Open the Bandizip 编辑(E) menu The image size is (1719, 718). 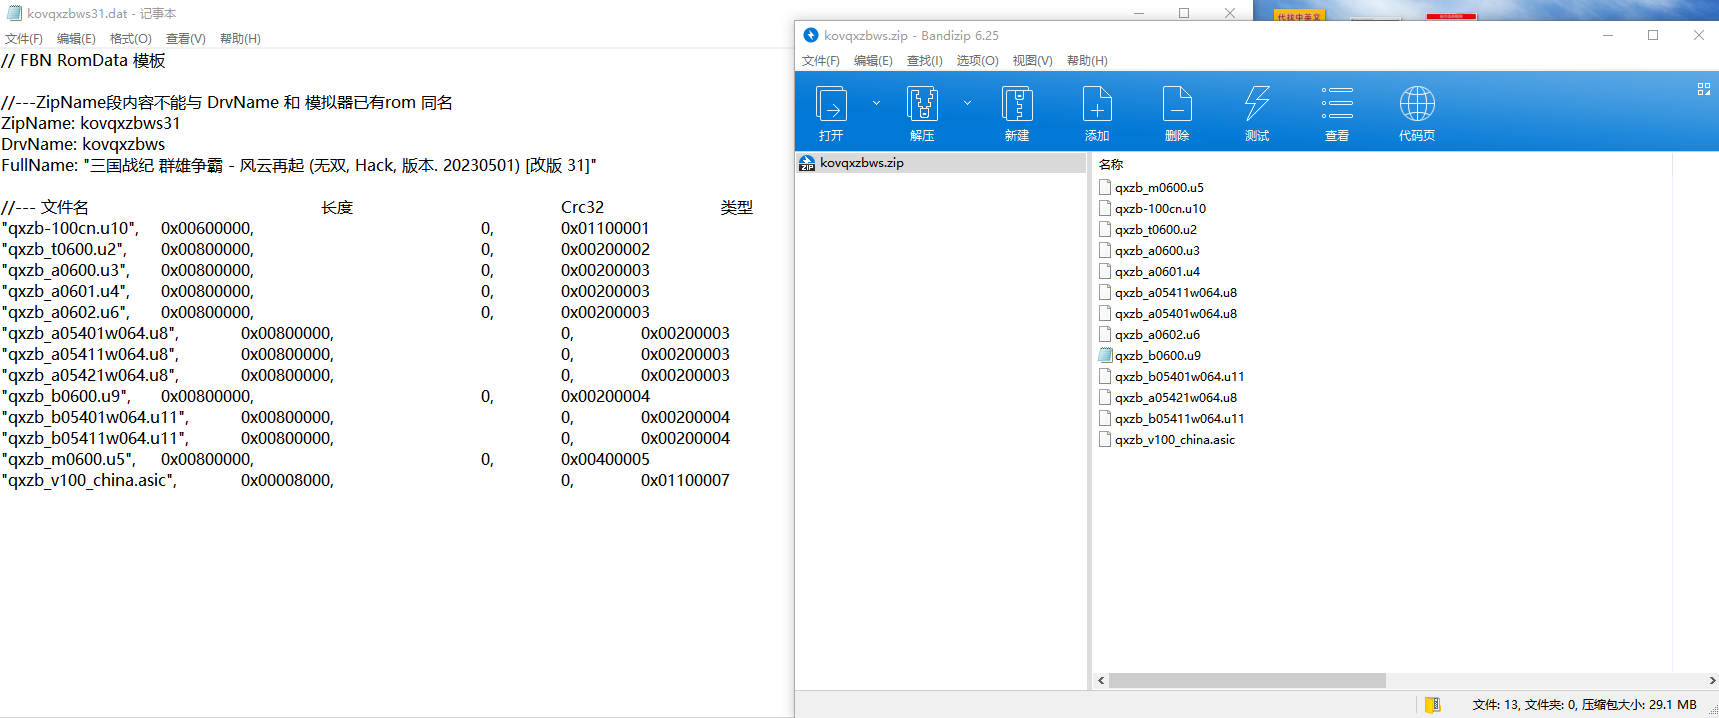[873, 61]
